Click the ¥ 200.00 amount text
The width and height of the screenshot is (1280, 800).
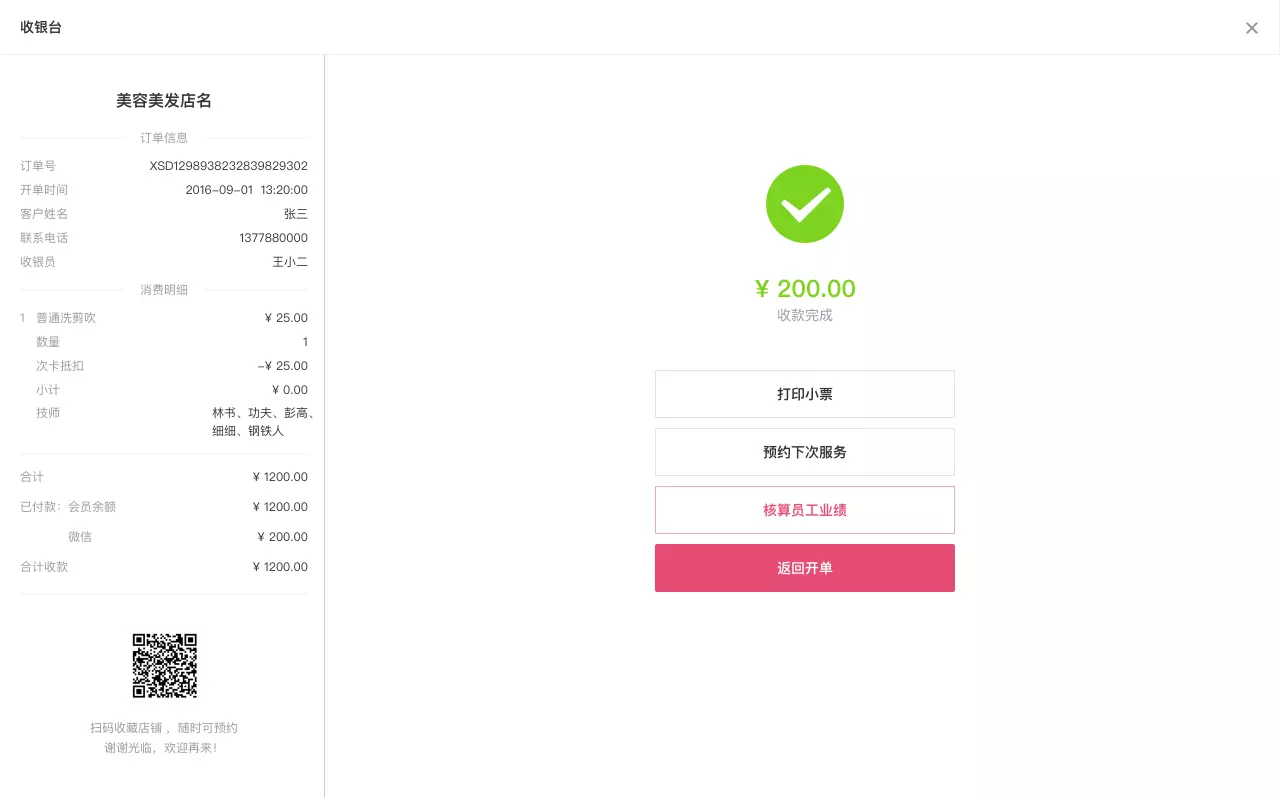pos(805,288)
